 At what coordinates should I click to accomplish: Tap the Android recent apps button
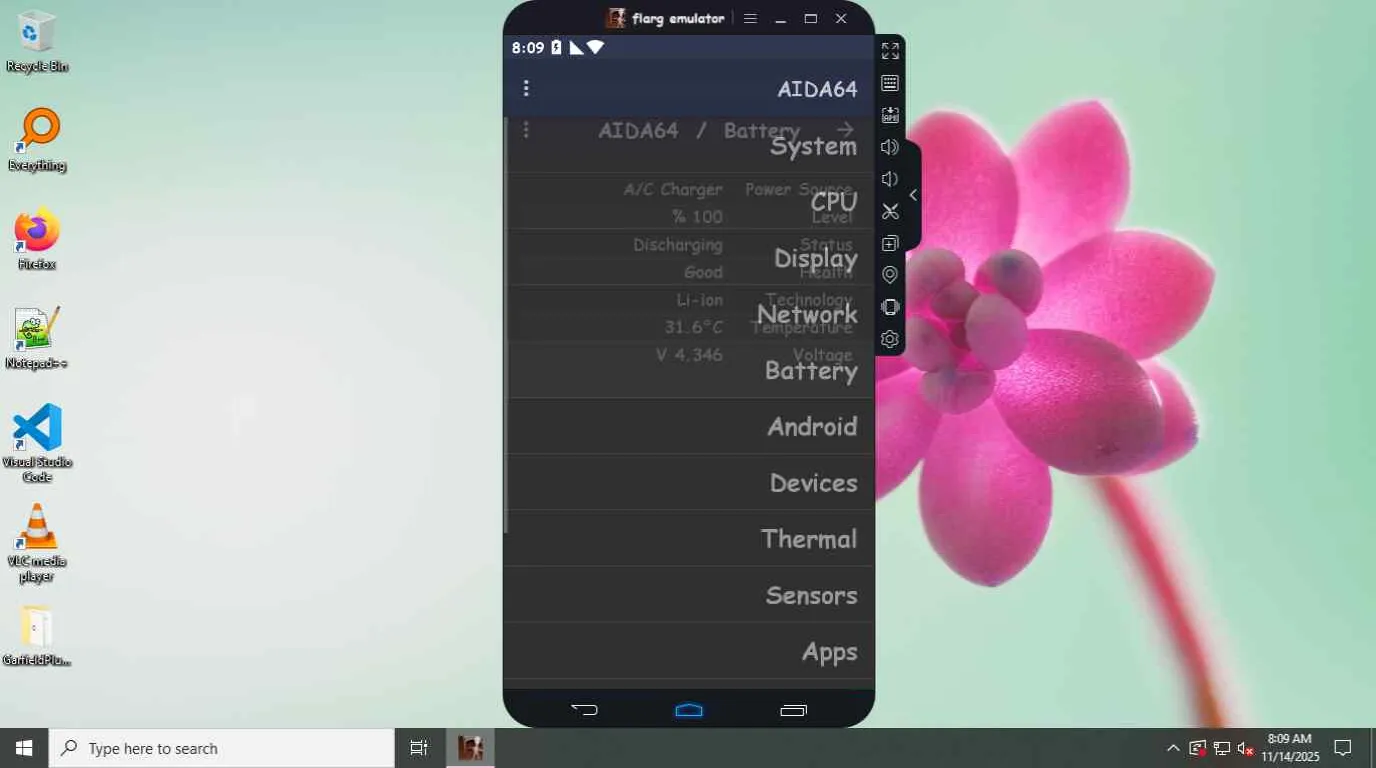[794, 710]
